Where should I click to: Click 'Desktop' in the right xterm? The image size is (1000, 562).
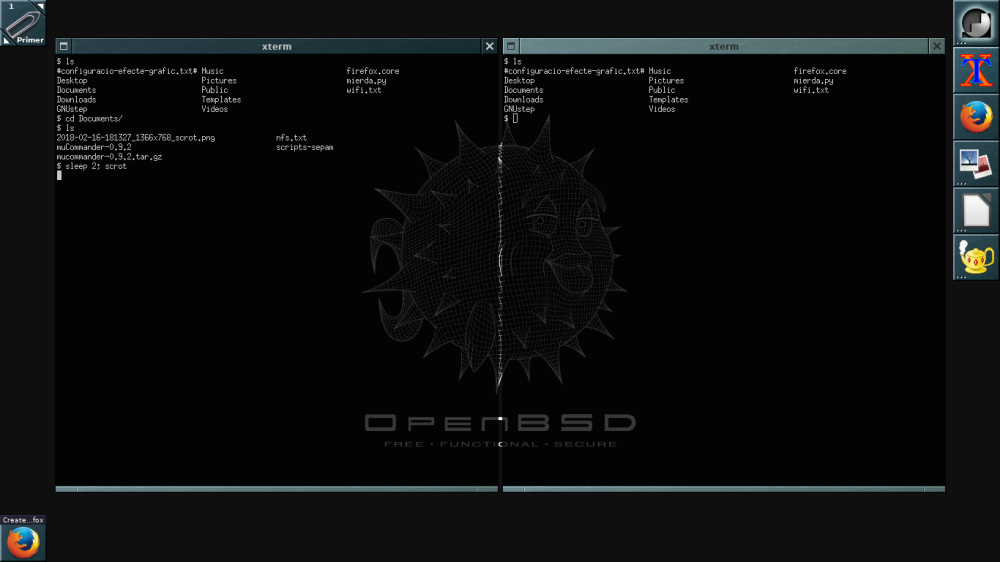tap(519, 81)
